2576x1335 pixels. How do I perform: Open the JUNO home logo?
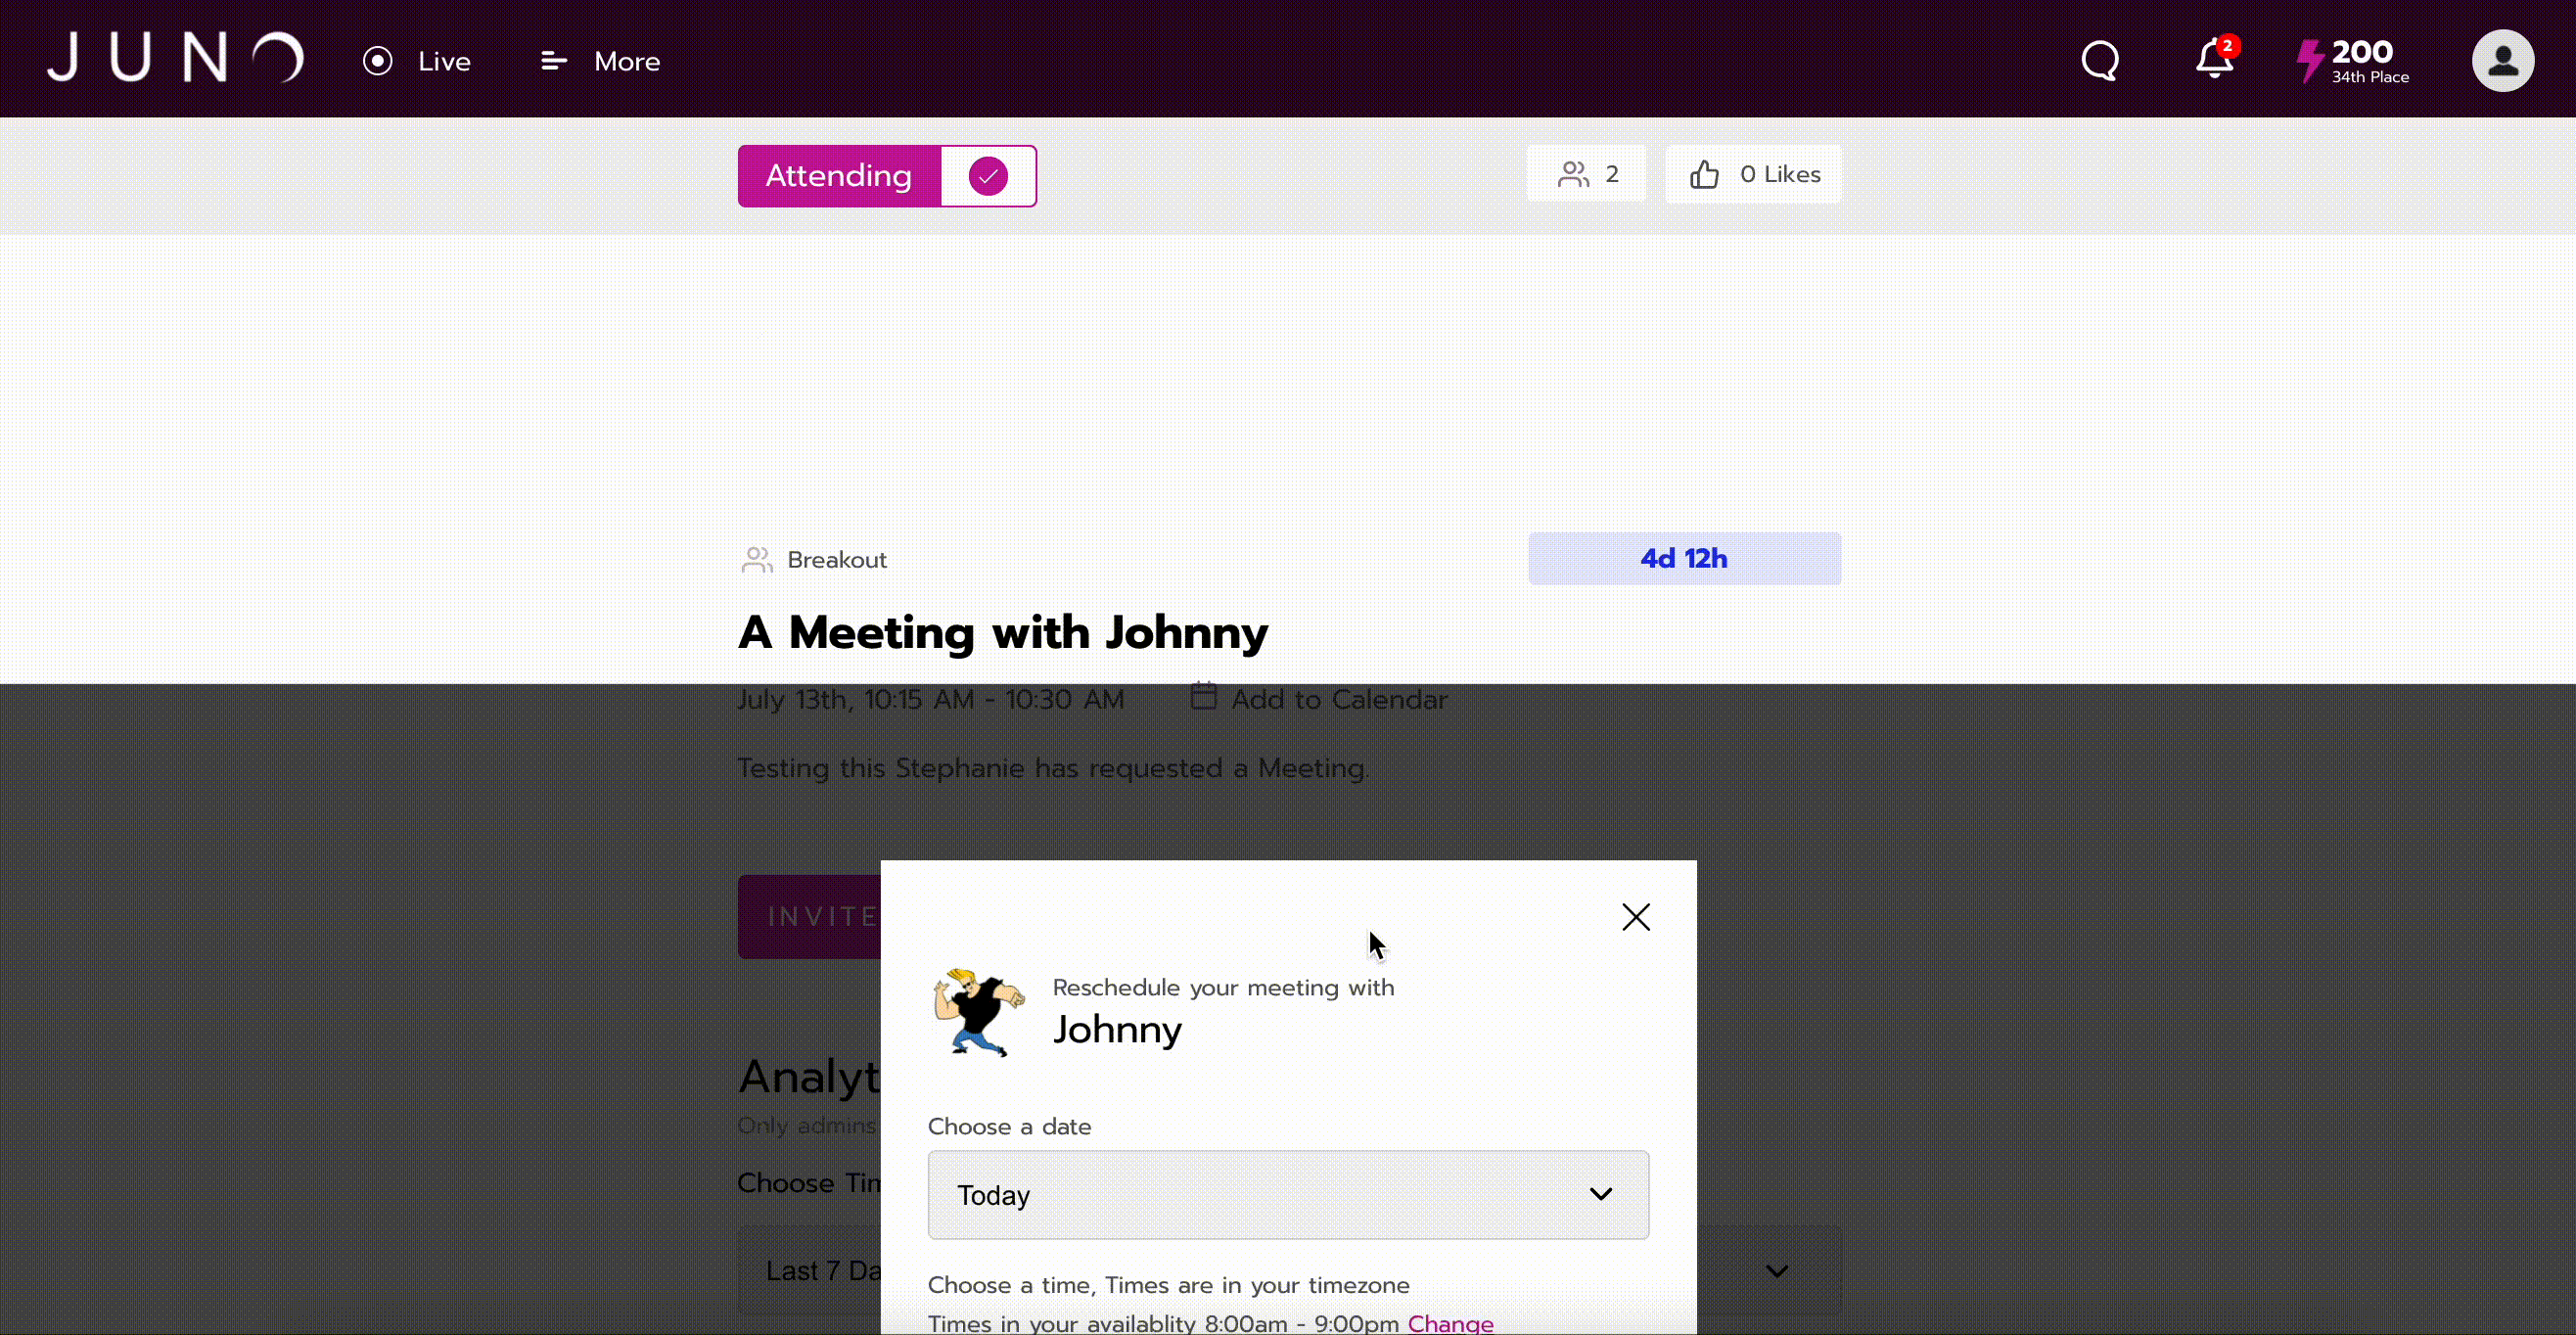[175, 58]
